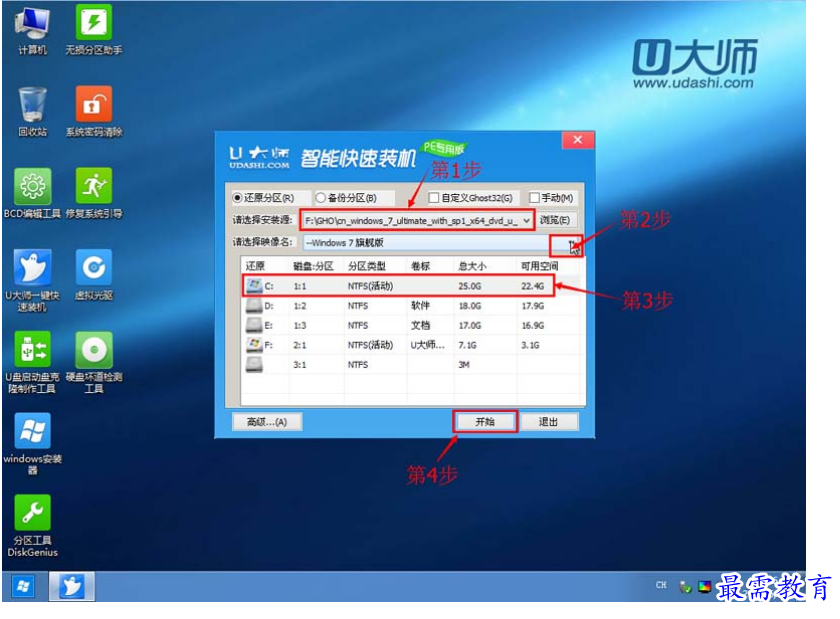This screenshot has width=840, height=619.
Task: Click the D: drive disk icon
Action: tap(254, 305)
